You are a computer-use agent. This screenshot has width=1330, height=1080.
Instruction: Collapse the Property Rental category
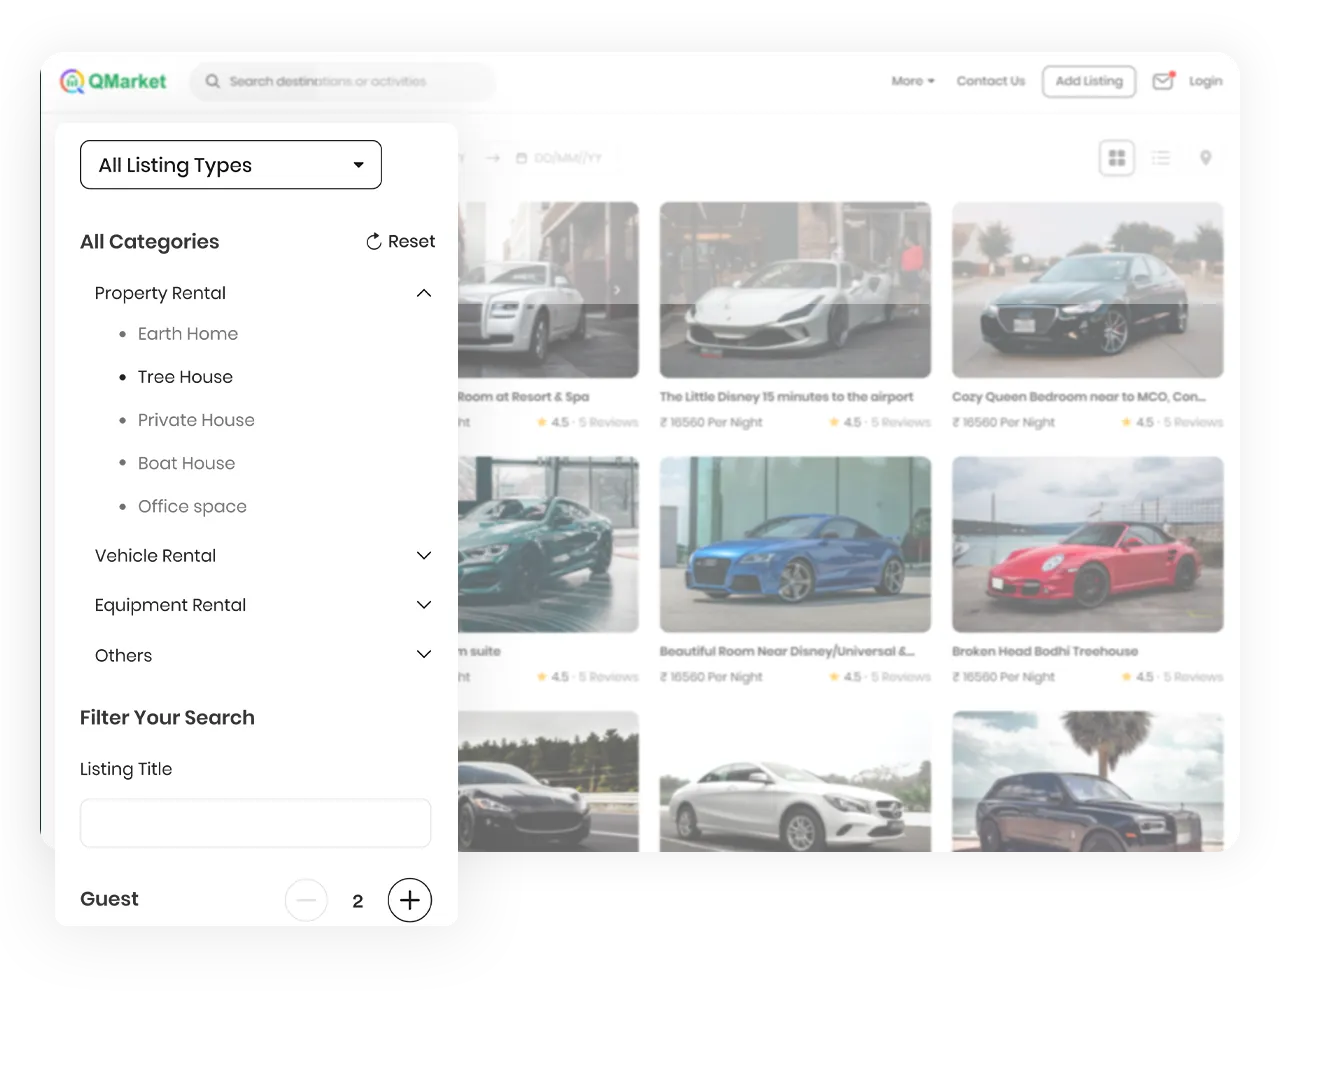[x=424, y=293]
